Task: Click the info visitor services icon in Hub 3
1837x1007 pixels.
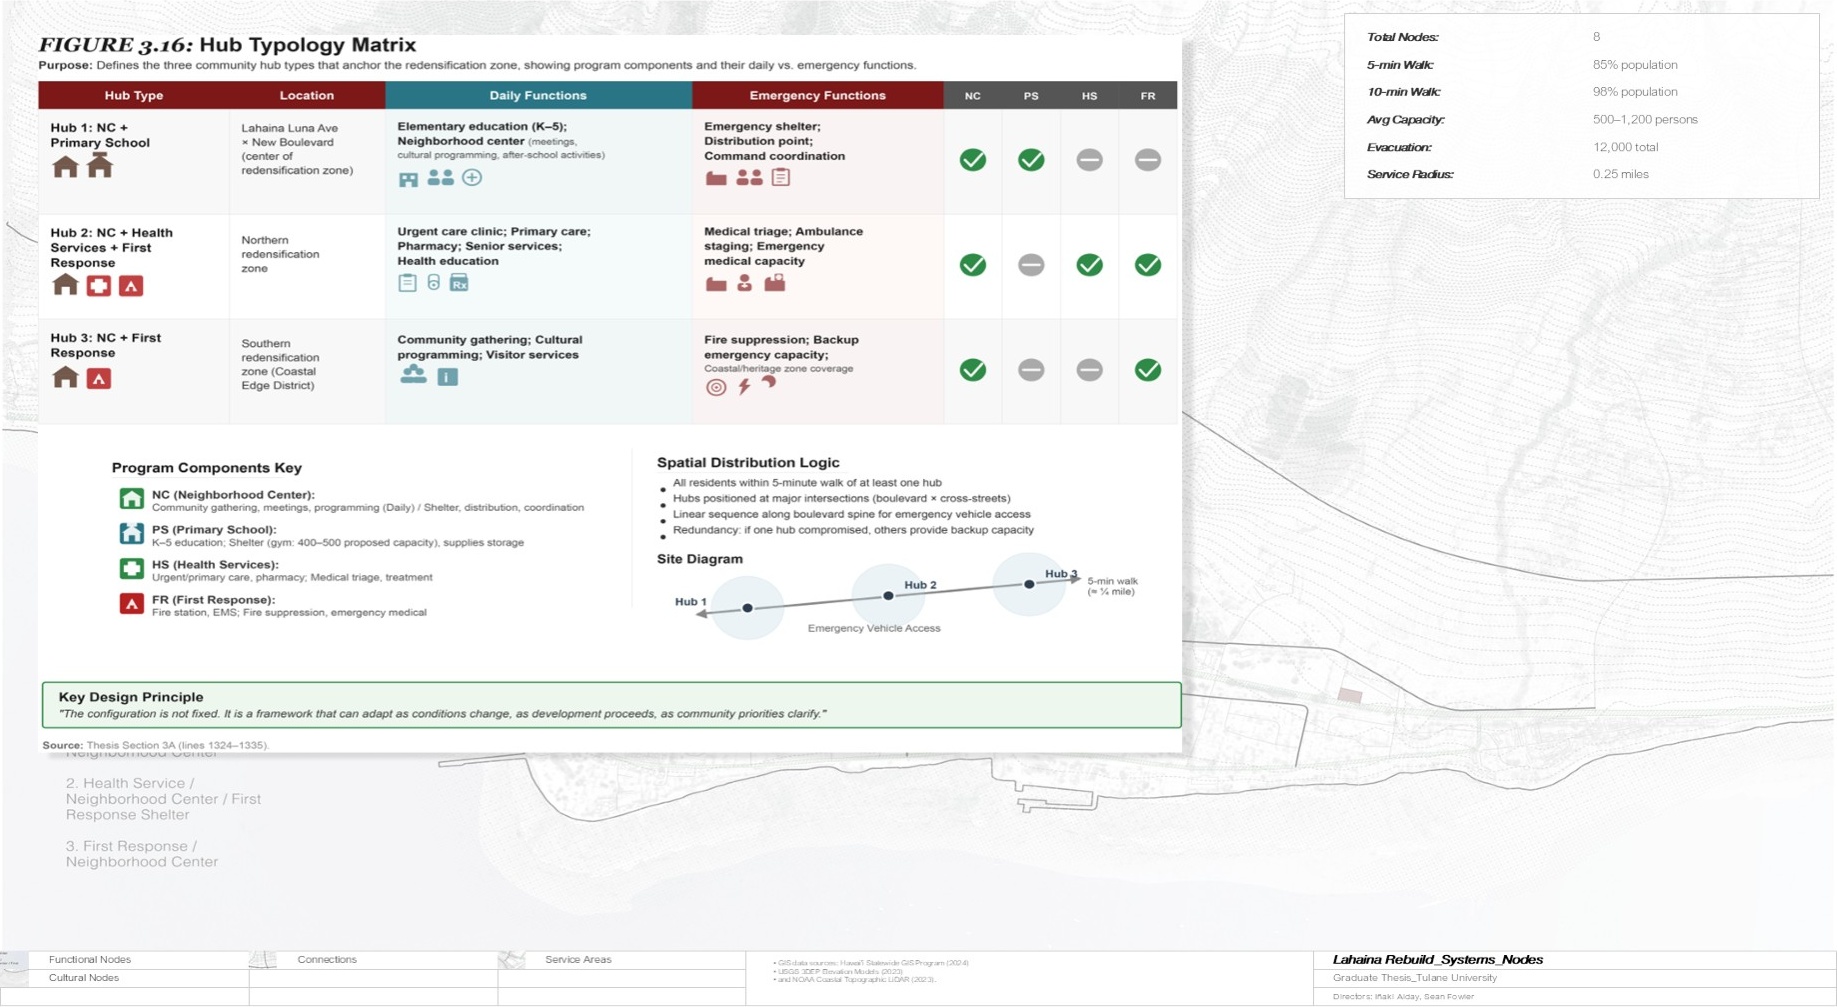Action: click(447, 376)
